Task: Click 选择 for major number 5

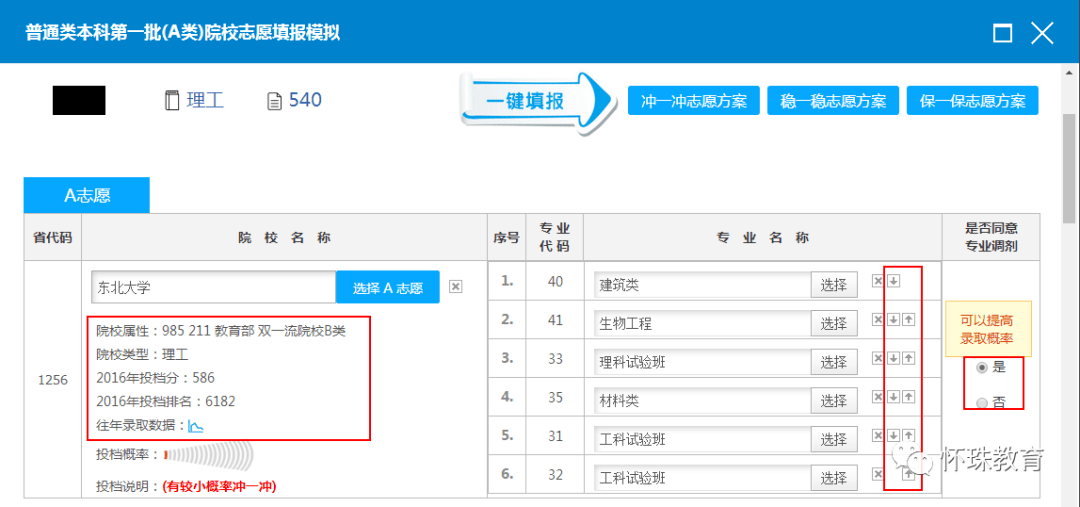Action: tap(834, 439)
